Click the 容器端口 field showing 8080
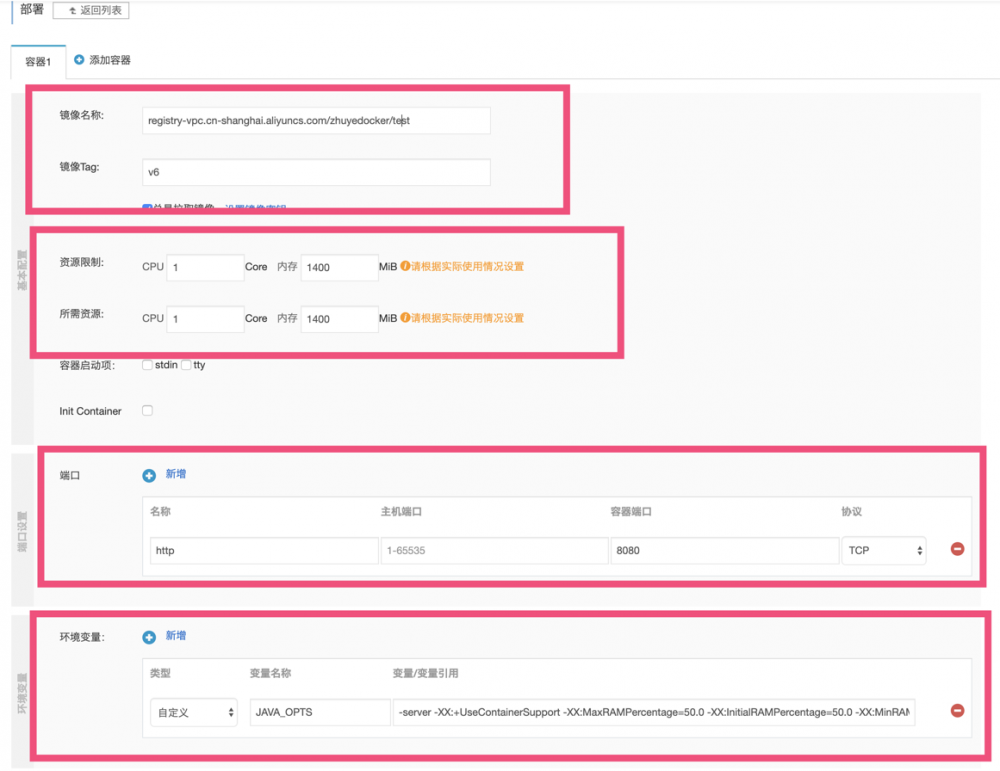The height and width of the screenshot is (771, 1000). click(724, 550)
